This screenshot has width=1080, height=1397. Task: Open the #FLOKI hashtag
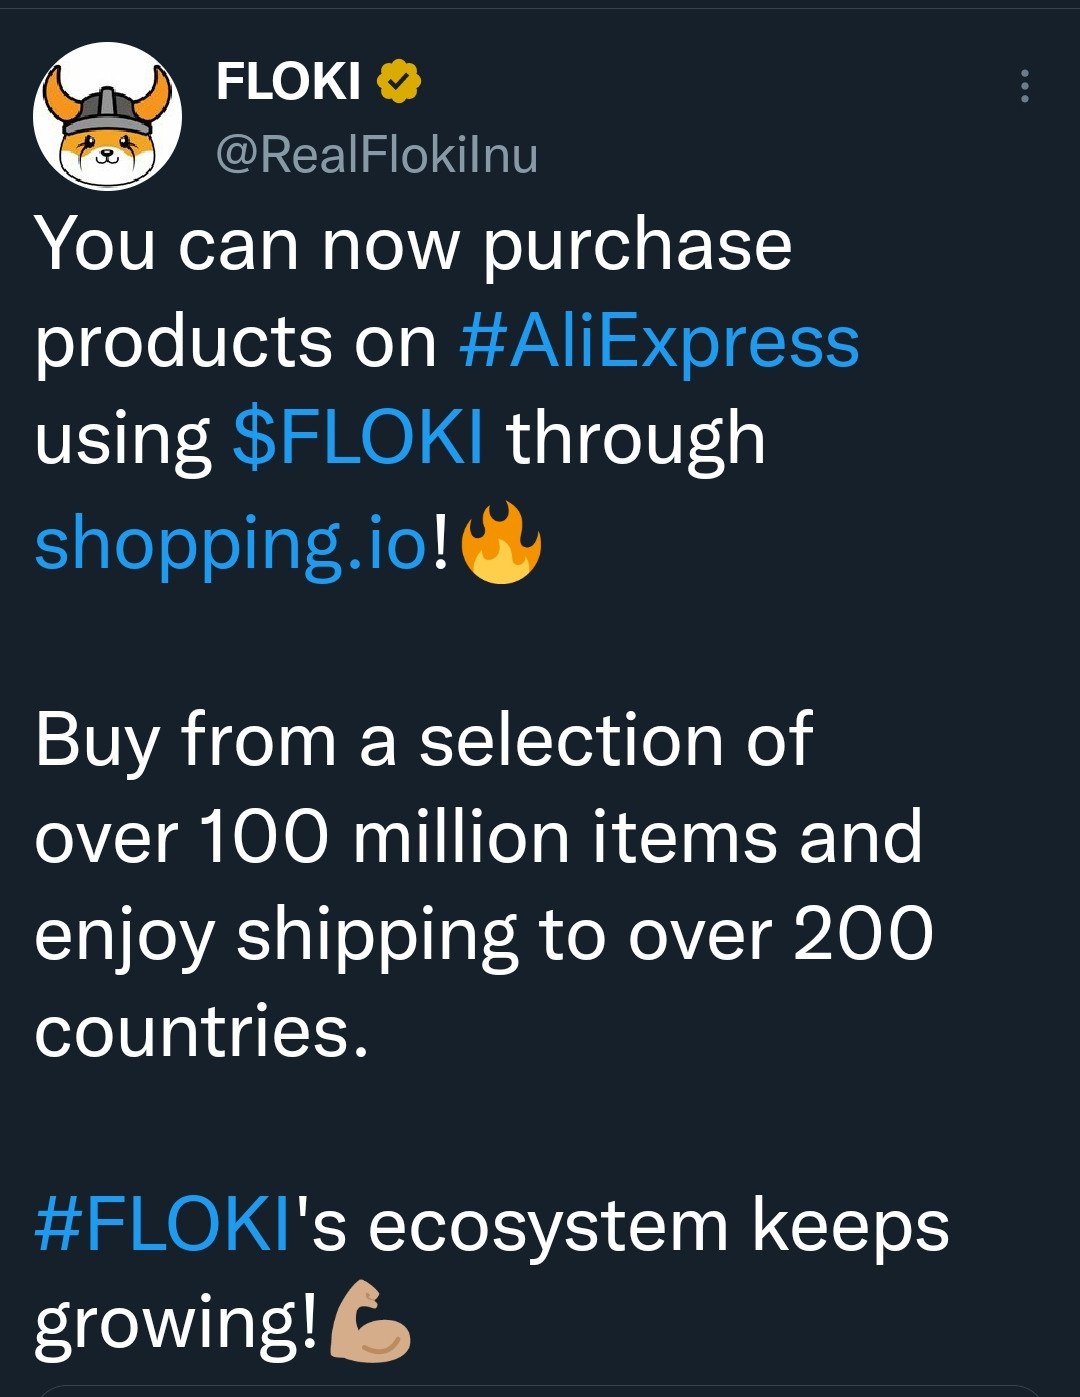click(x=163, y=1225)
